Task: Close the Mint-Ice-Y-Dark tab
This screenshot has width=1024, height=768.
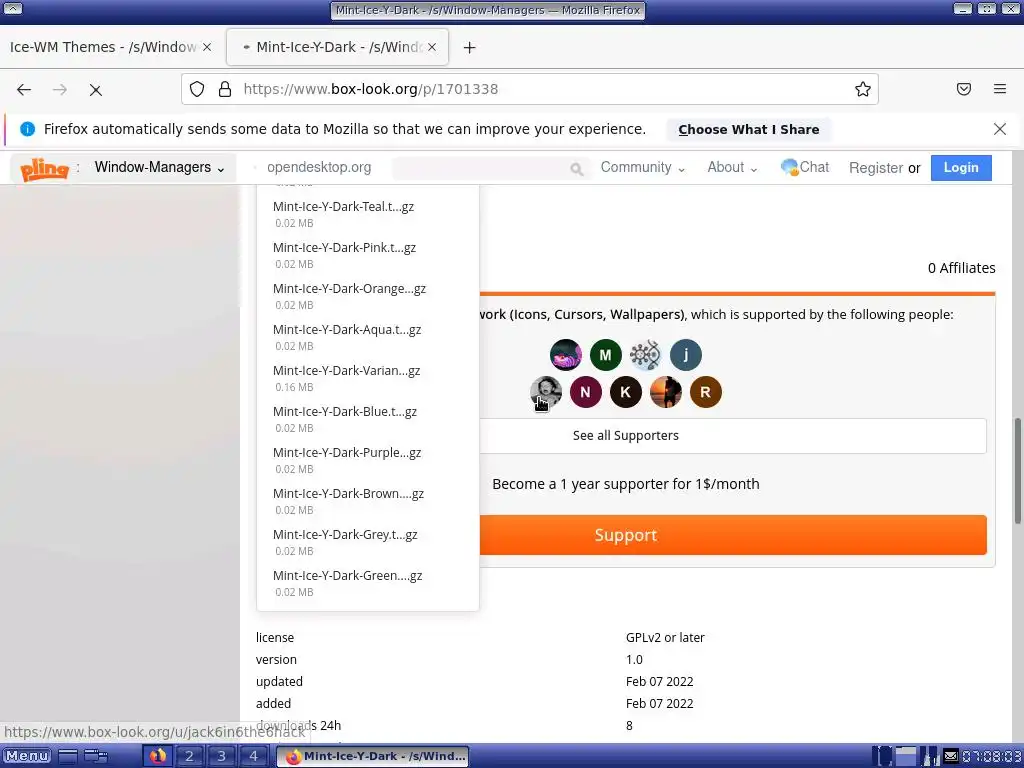Action: (432, 47)
